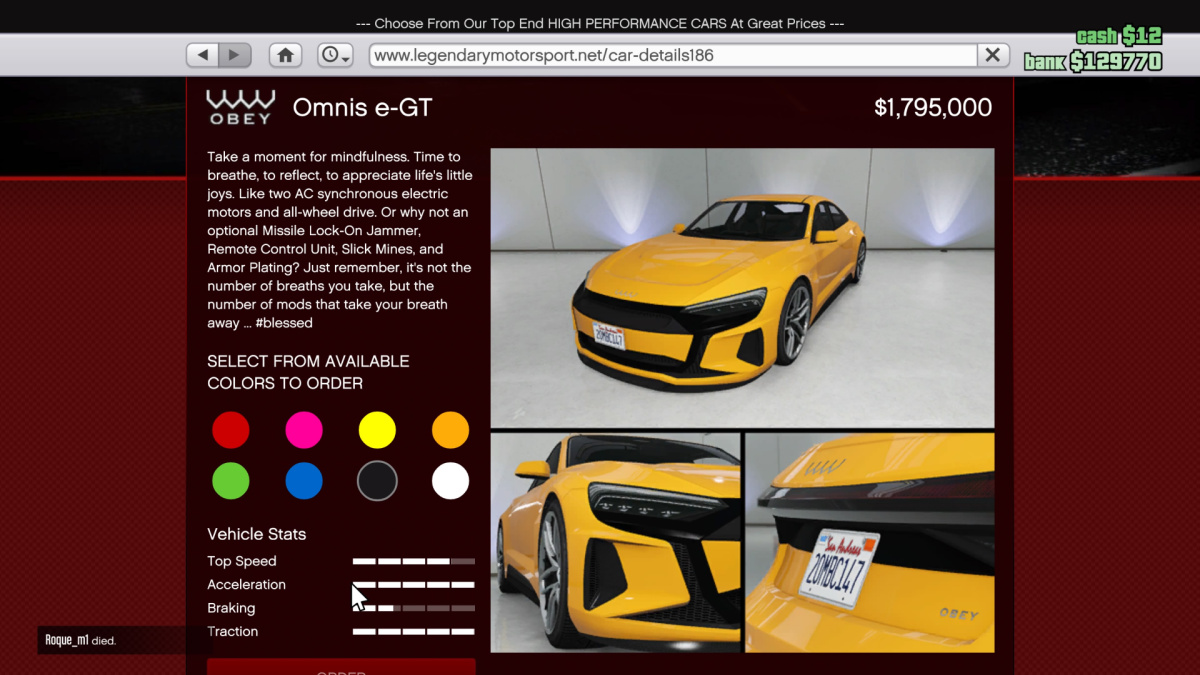Click the $1,795,000 price text
1200x675 pixels.
tap(932, 108)
